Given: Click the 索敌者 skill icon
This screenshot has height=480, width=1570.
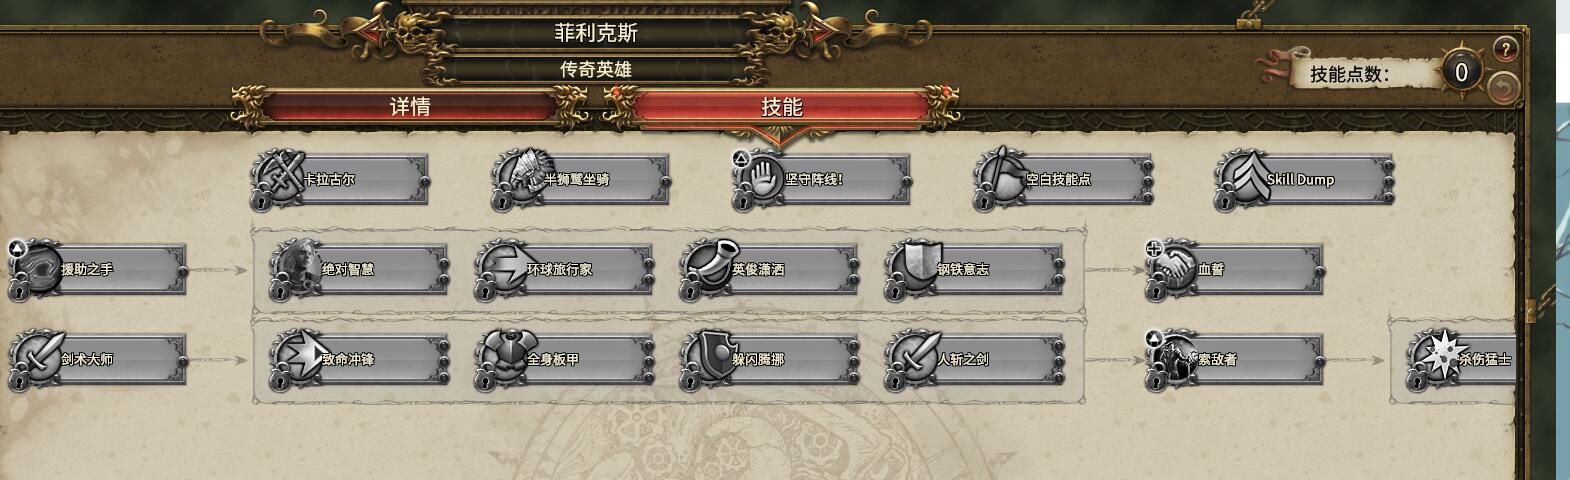Looking at the screenshot, I should [1173, 356].
